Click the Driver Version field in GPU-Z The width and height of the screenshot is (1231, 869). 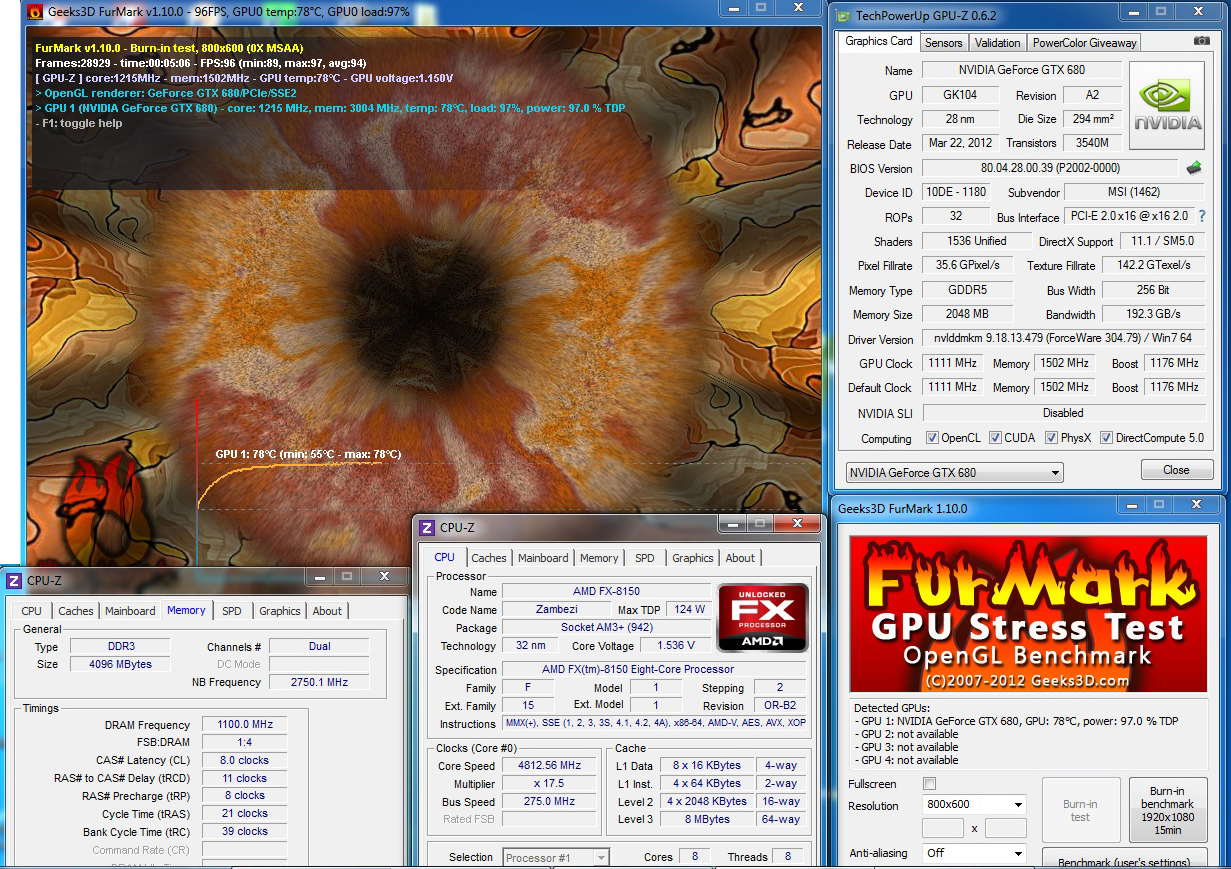click(x=1064, y=339)
